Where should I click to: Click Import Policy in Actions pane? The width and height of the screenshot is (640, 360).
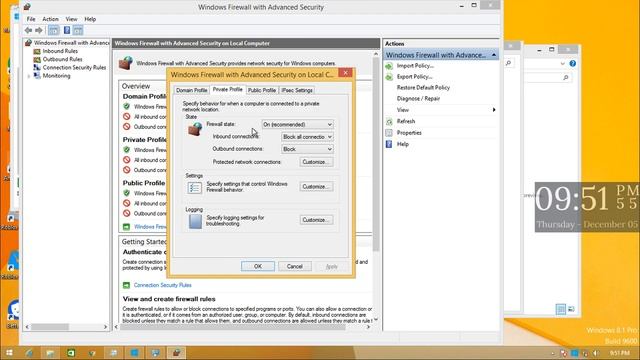[415, 66]
